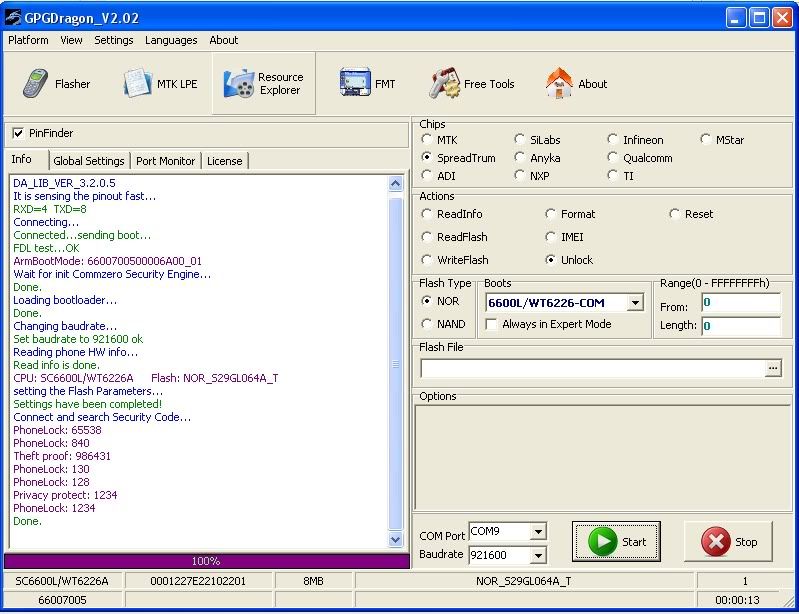Open the Settings menu

(x=114, y=40)
